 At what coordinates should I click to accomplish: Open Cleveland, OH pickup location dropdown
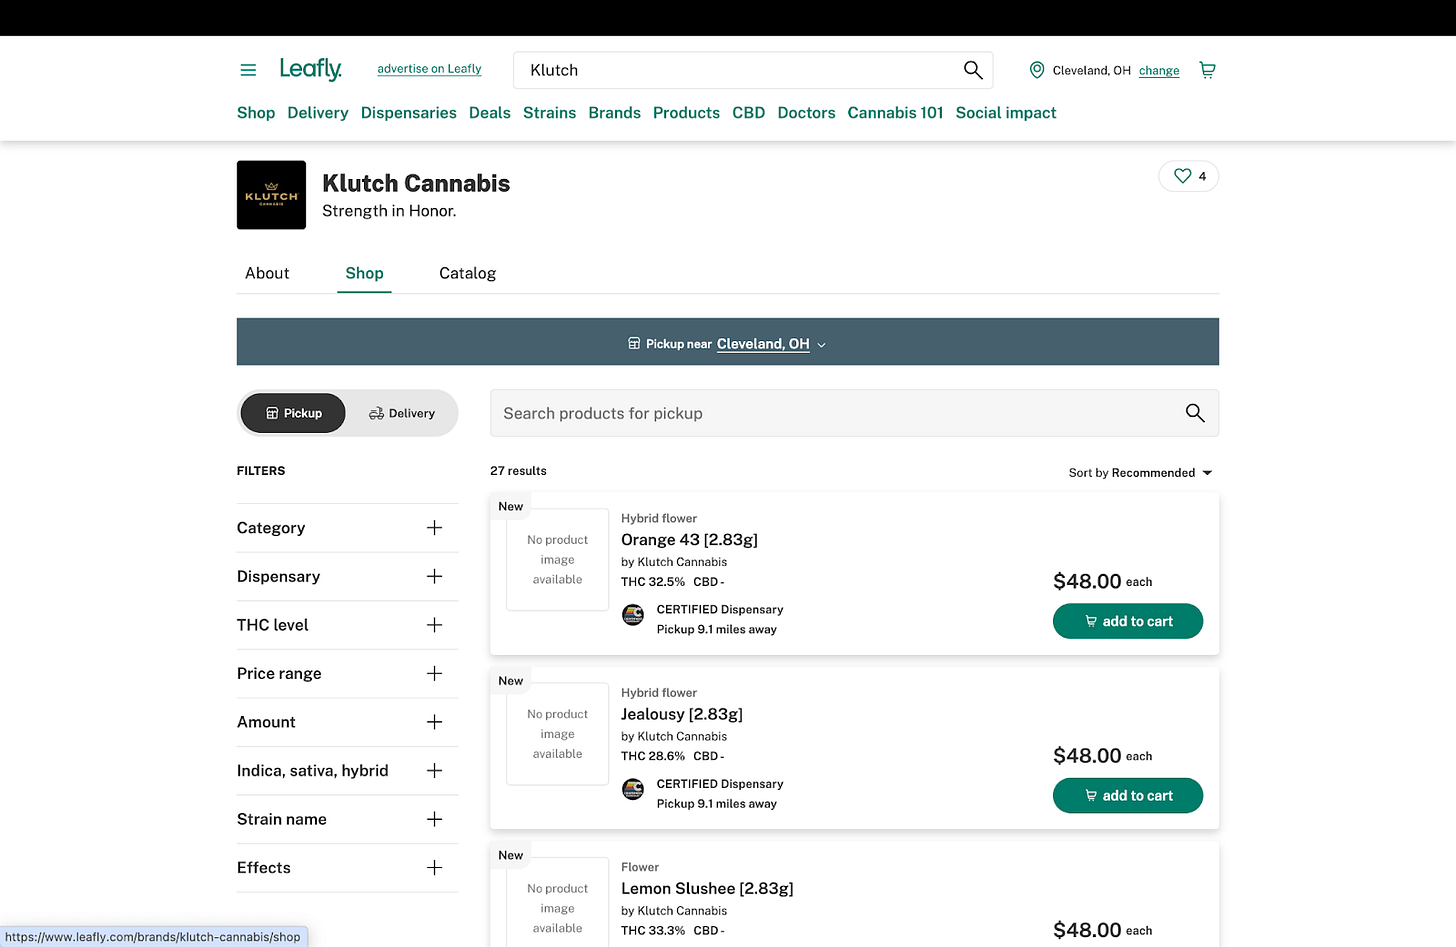(x=771, y=344)
